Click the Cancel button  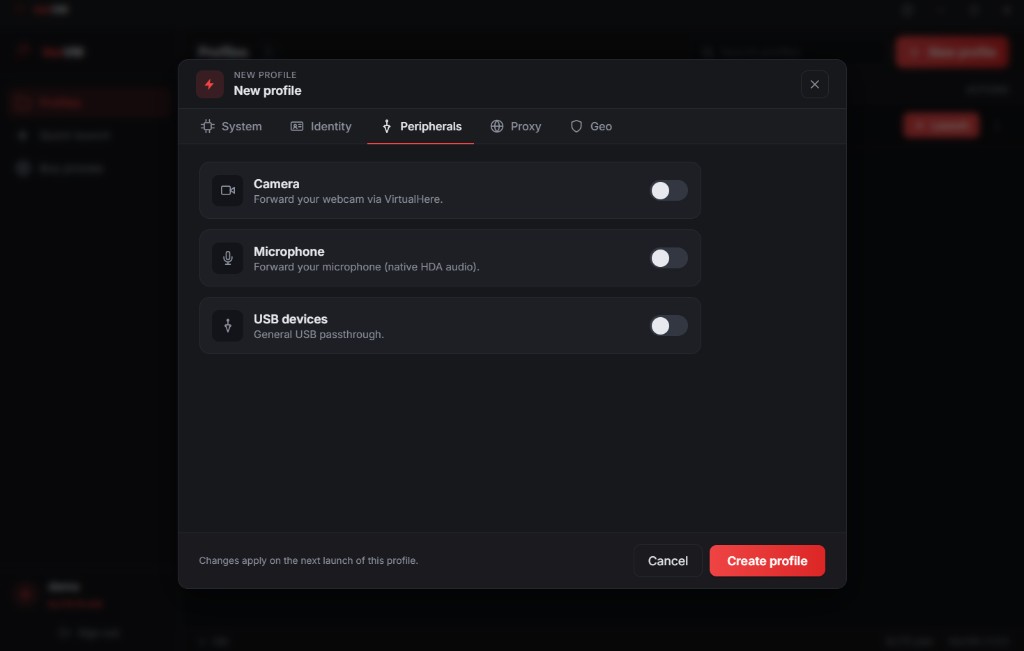pyautogui.click(x=667, y=561)
